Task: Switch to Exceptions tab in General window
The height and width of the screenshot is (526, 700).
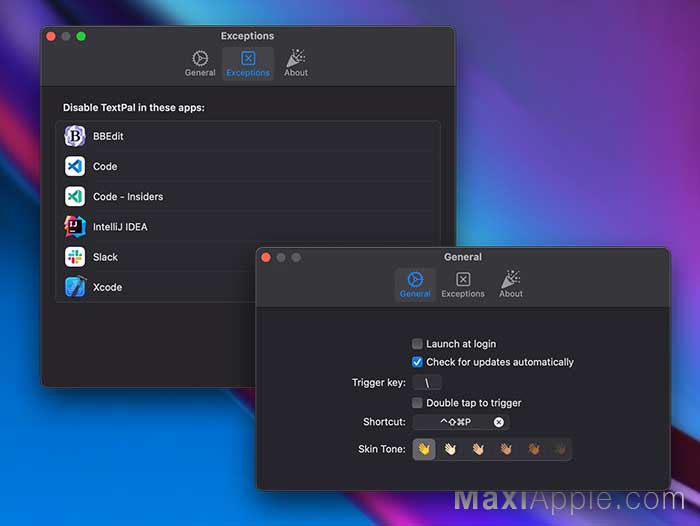Action: (463, 284)
